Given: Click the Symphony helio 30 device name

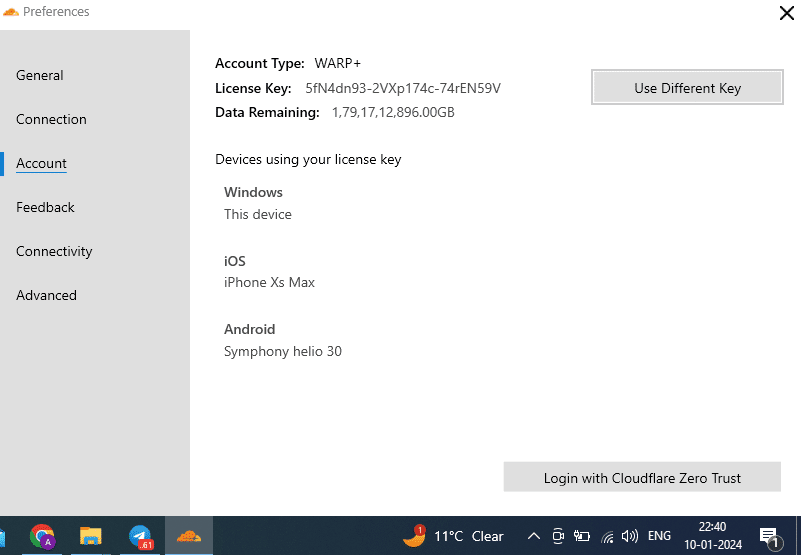Looking at the screenshot, I should point(282,351).
